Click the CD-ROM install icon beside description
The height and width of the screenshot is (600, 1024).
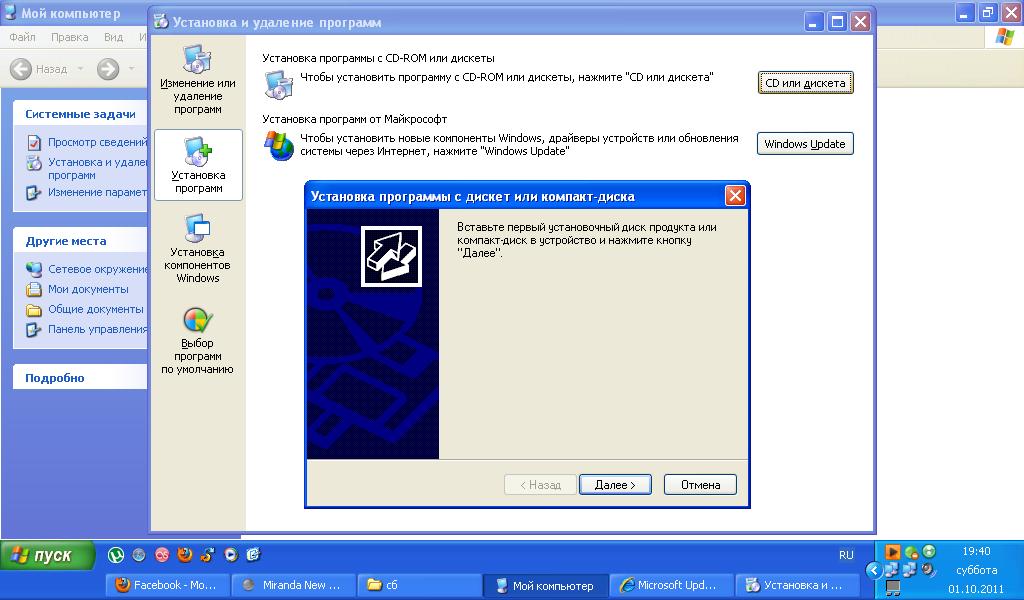[x=279, y=85]
